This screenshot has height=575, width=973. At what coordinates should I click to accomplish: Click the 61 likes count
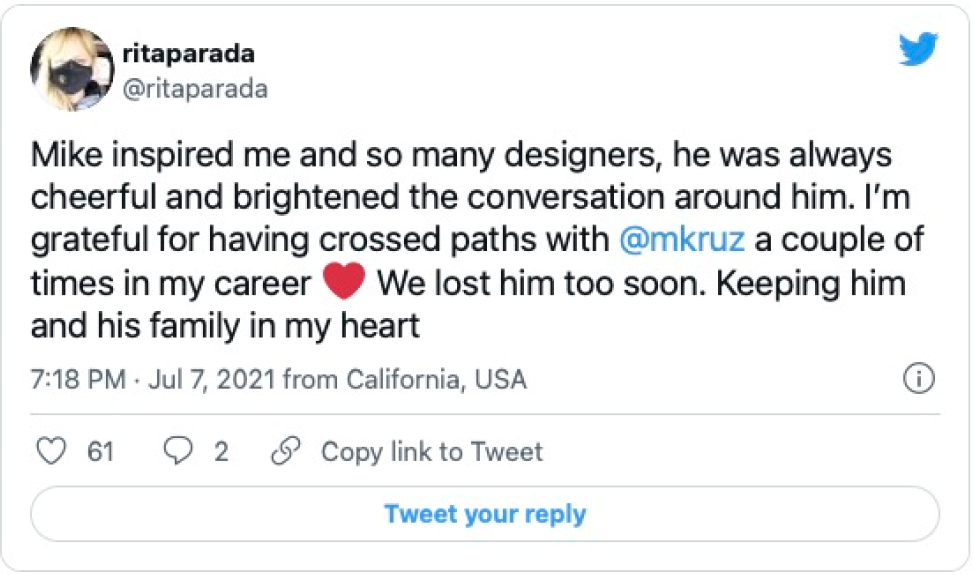(100, 452)
